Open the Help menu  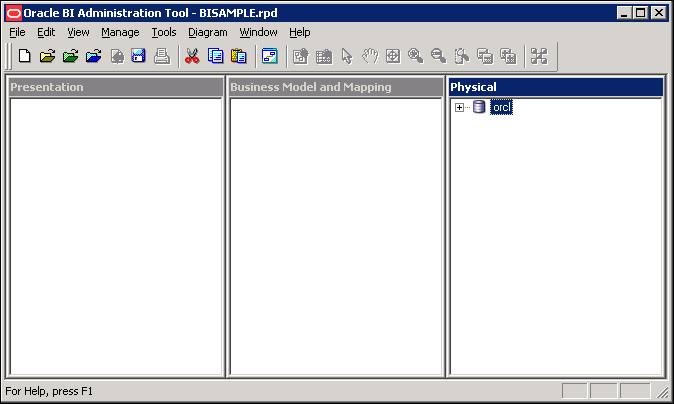pos(300,32)
